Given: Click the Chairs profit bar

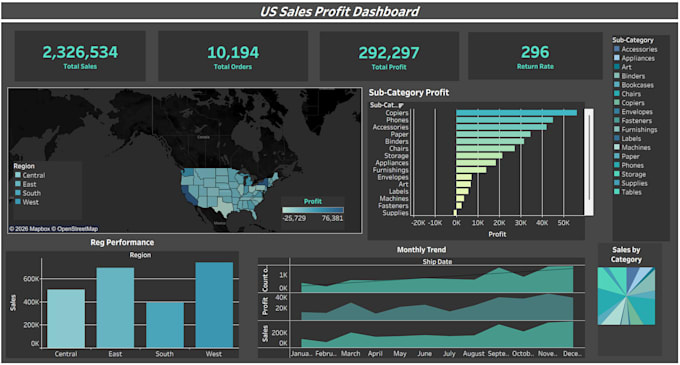Looking at the screenshot, I should point(485,149).
